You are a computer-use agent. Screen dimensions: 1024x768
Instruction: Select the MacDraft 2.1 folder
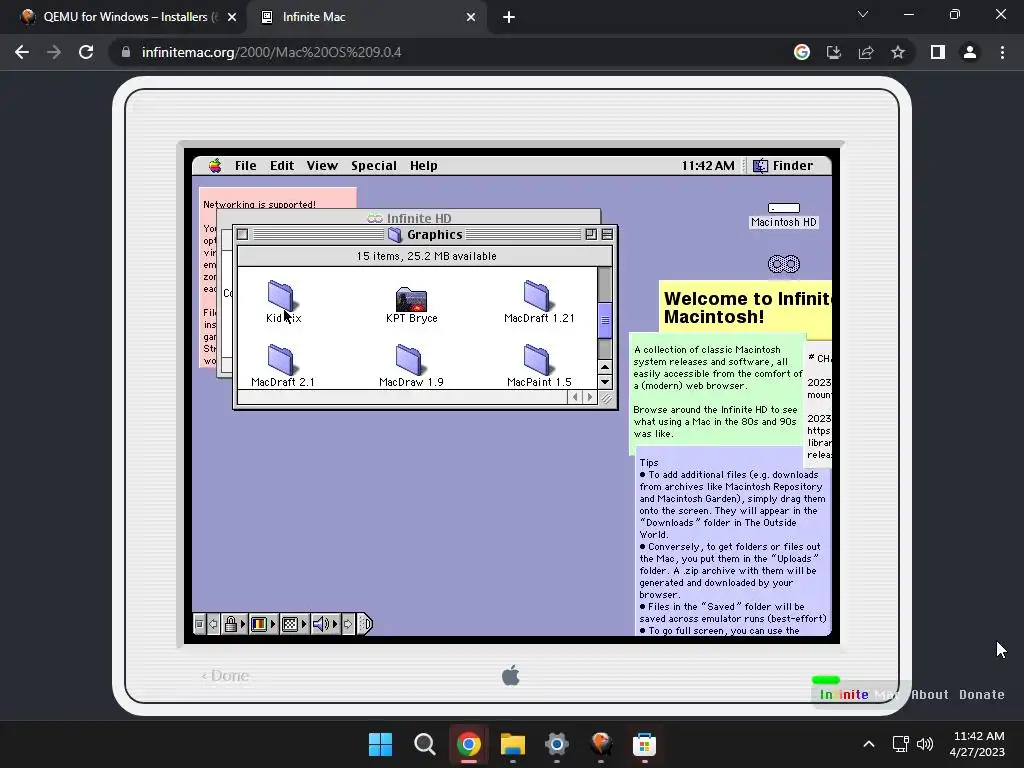(281, 360)
